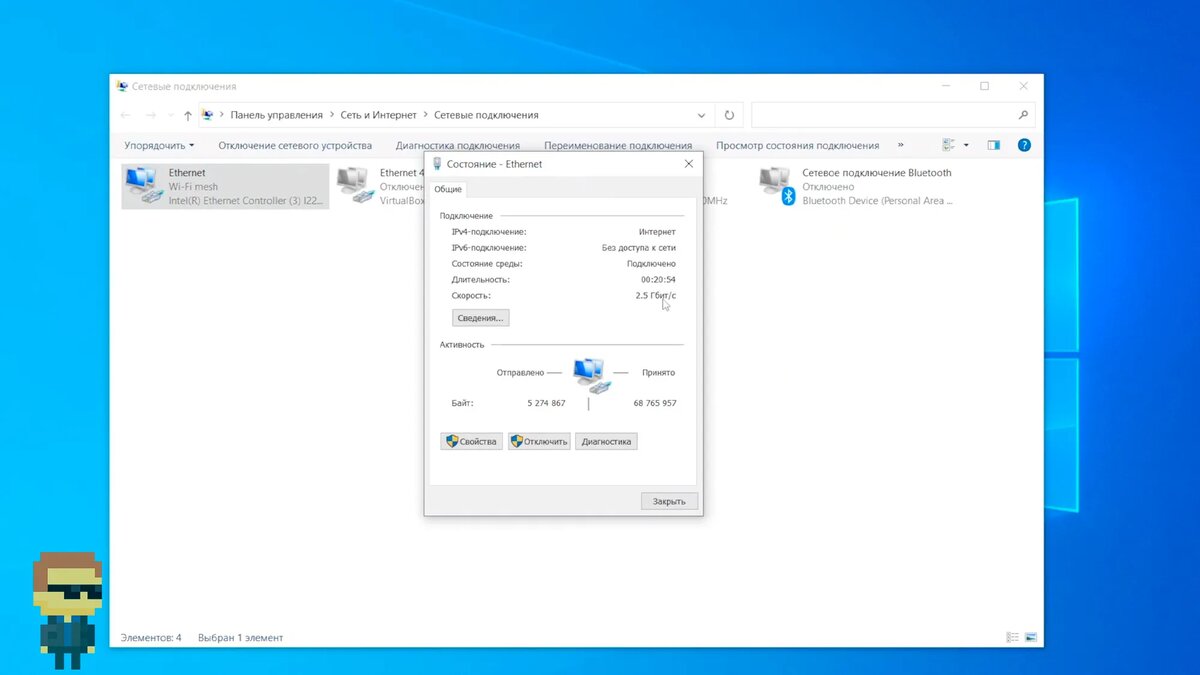This screenshot has width=1200, height=675.
Task: Open the help question mark icon
Action: (1024, 145)
